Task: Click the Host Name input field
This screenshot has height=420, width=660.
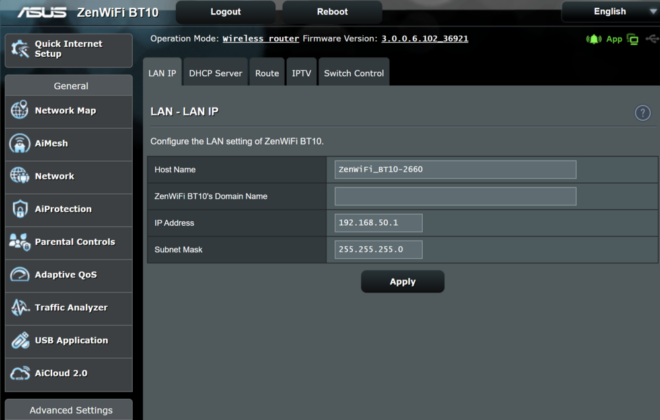Action: (455, 169)
